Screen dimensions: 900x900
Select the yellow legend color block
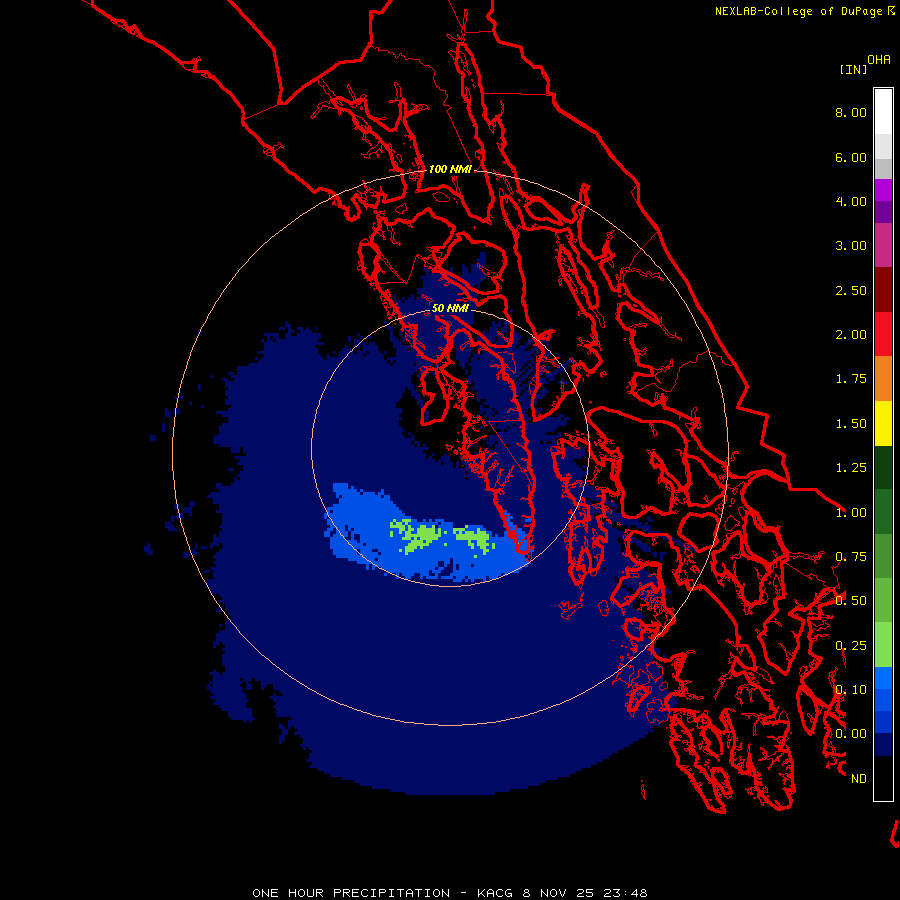pos(883,423)
